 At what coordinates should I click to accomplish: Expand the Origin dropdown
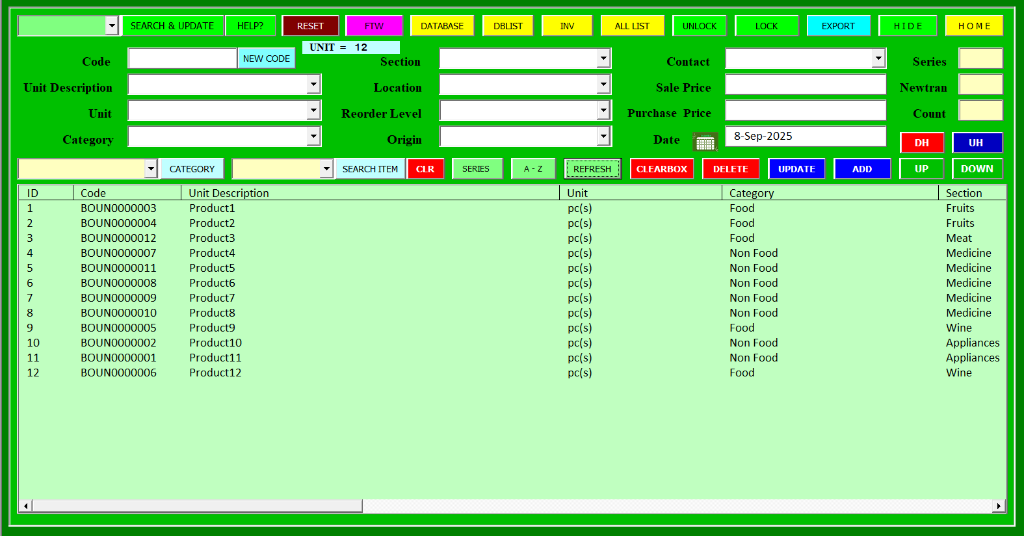tap(603, 136)
